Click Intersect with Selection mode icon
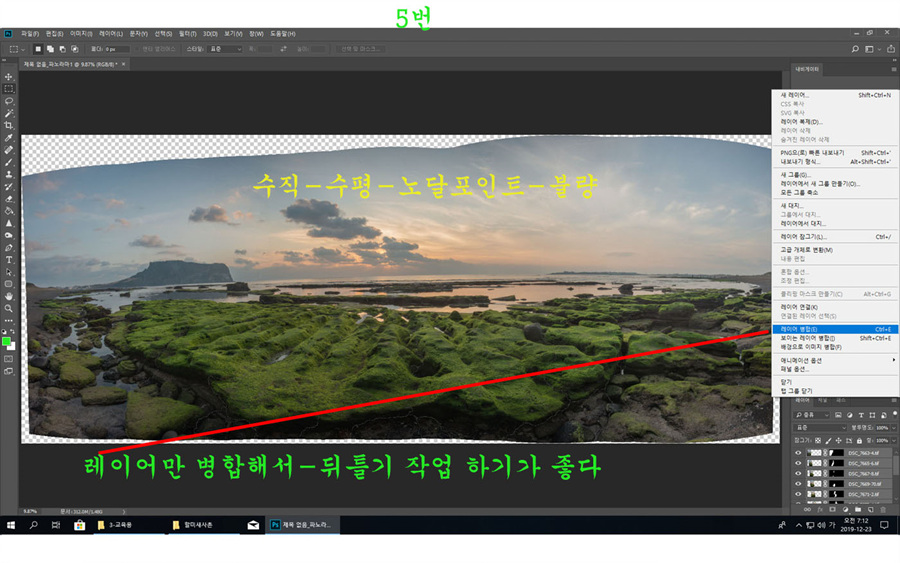 click(74, 49)
